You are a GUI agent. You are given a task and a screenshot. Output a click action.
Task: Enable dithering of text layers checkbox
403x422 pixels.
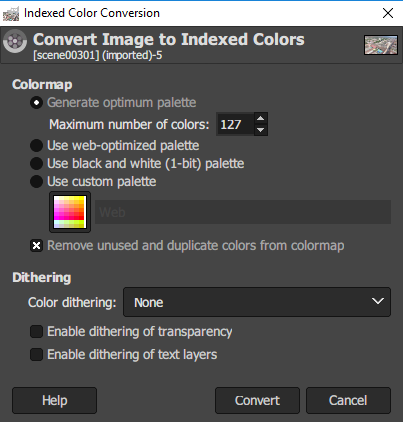[x=36, y=355]
